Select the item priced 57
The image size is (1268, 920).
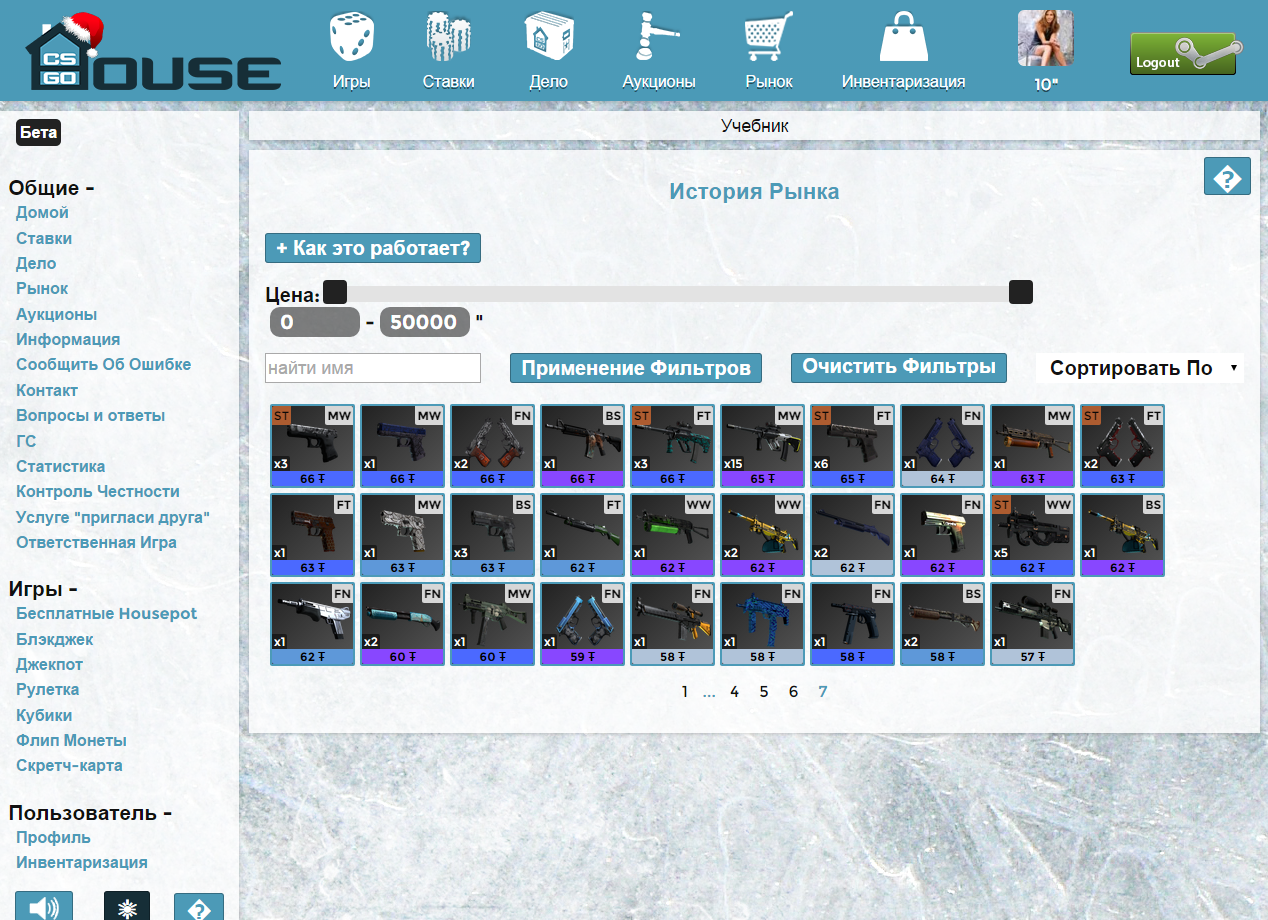click(1033, 624)
